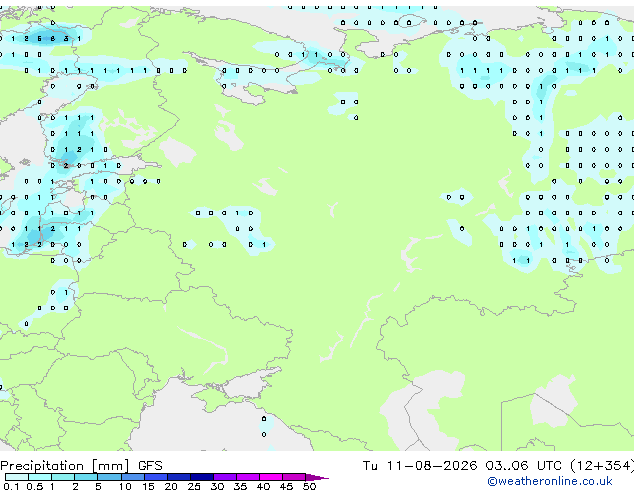
Task: Select the forecast date 'Tu 11-08-2026' text
Action: [420, 466]
